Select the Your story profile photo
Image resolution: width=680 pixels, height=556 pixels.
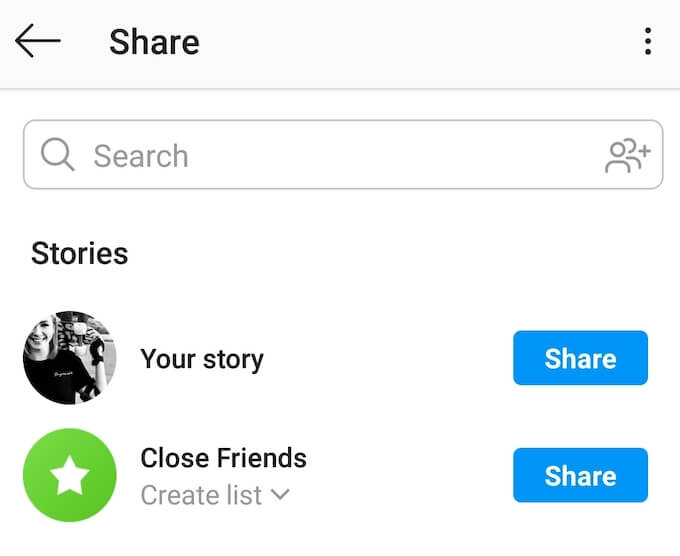click(x=70, y=358)
